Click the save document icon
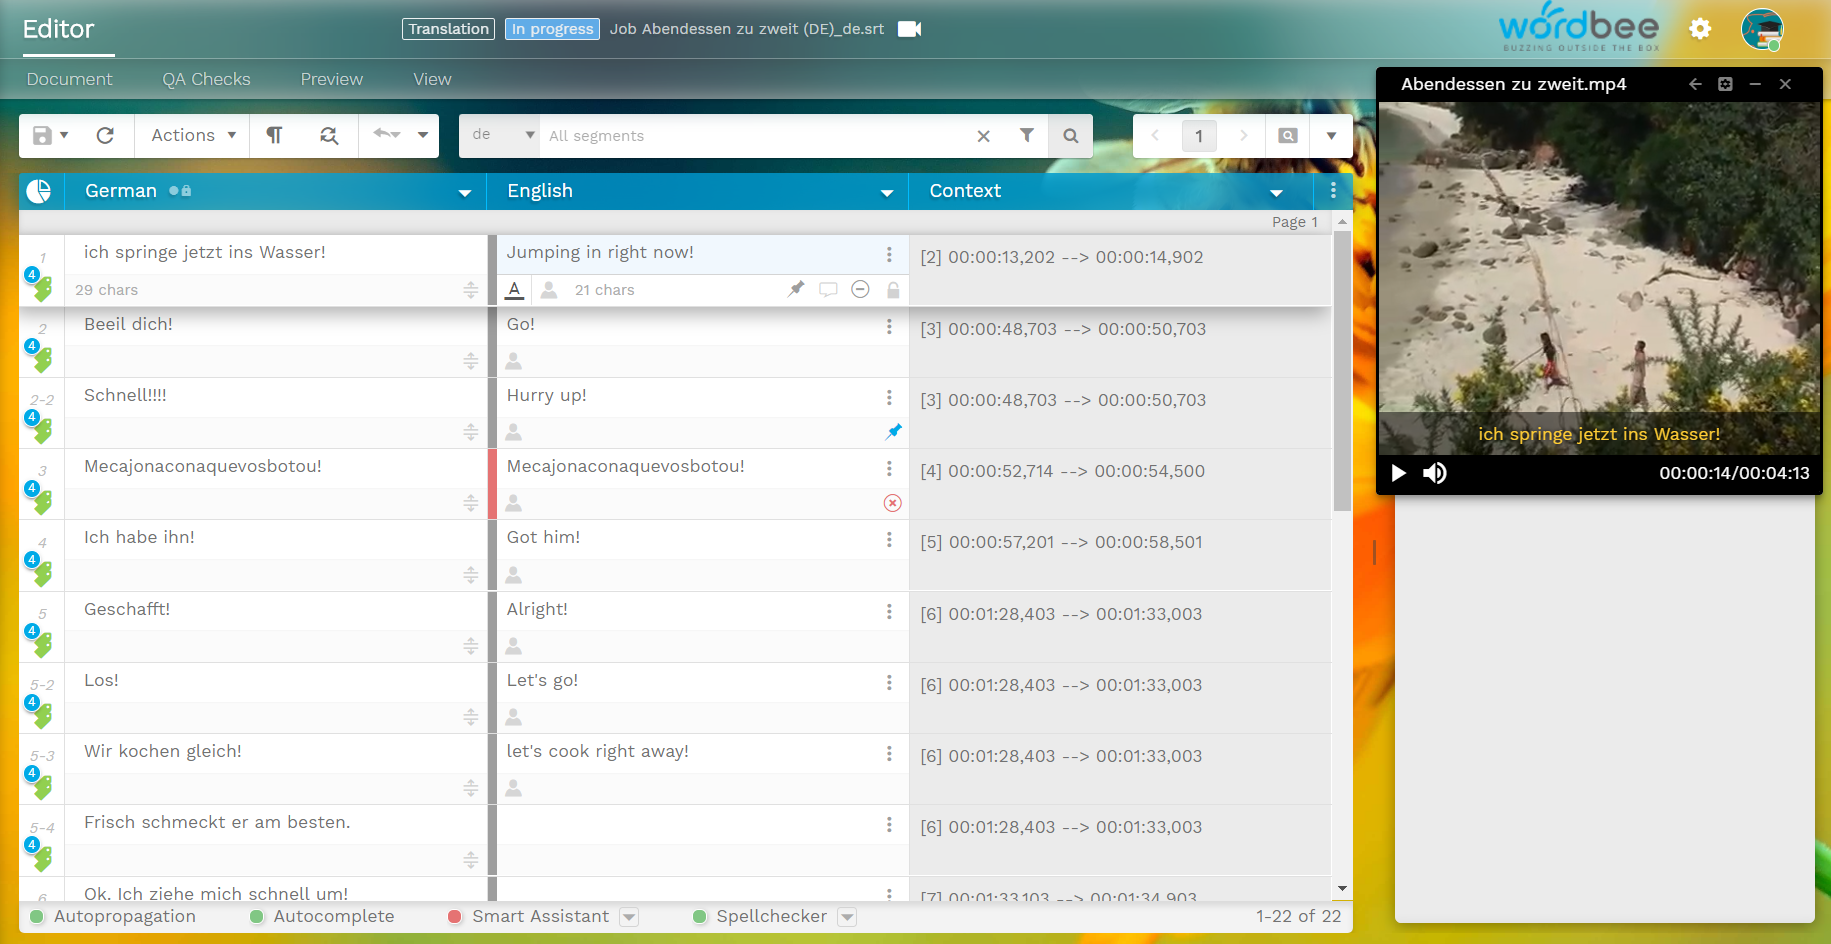 pos(42,135)
